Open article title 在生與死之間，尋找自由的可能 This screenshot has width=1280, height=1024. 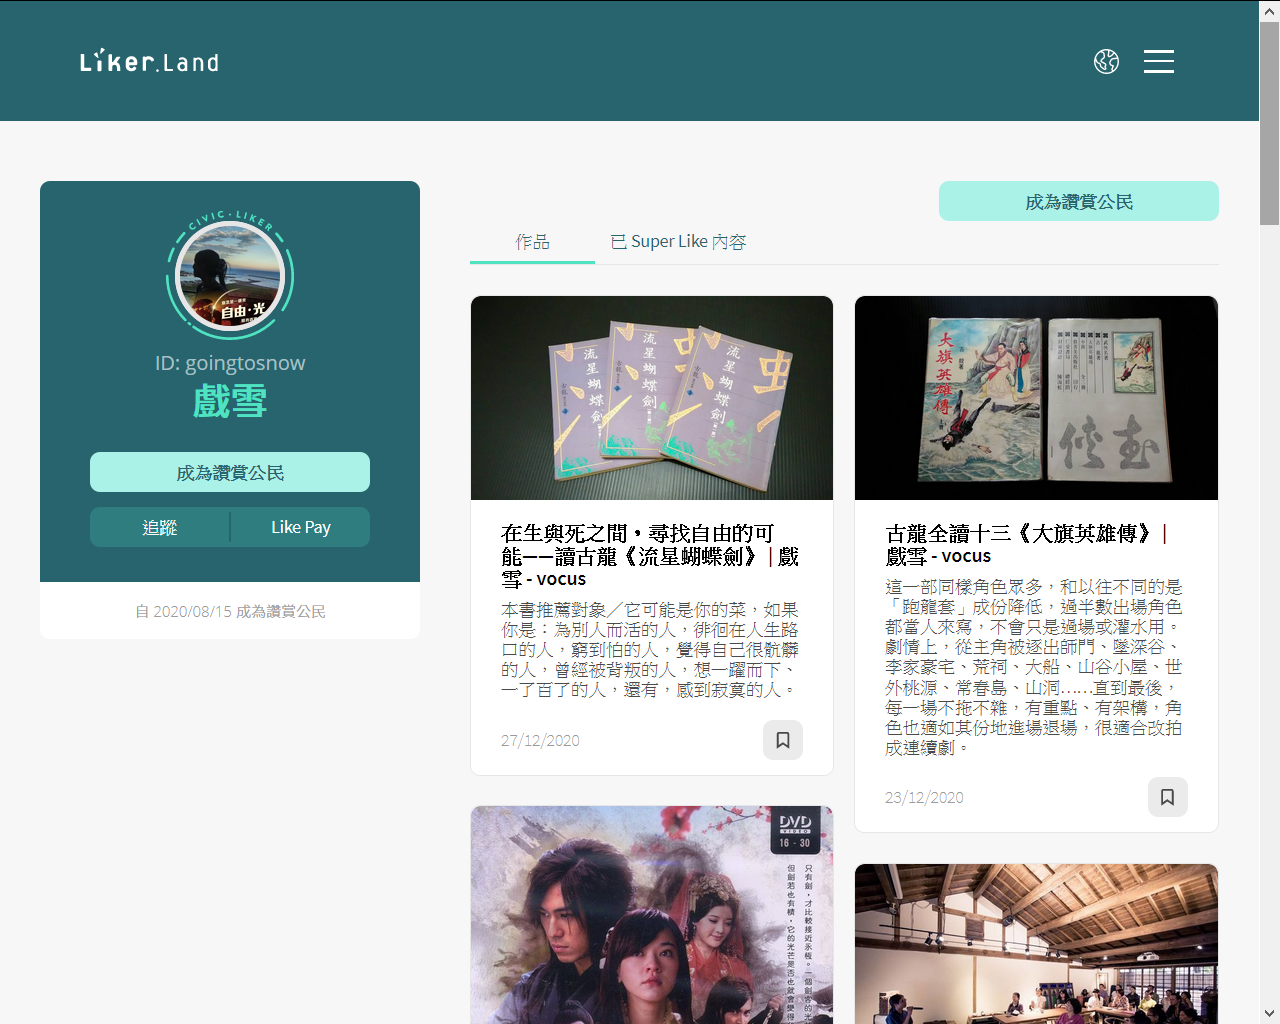(x=650, y=556)
